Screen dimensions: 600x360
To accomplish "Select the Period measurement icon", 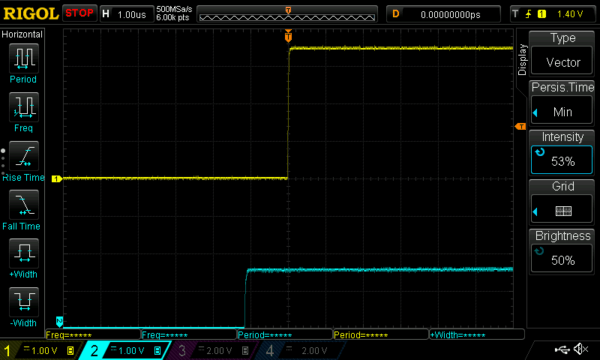I will [24, 58].
